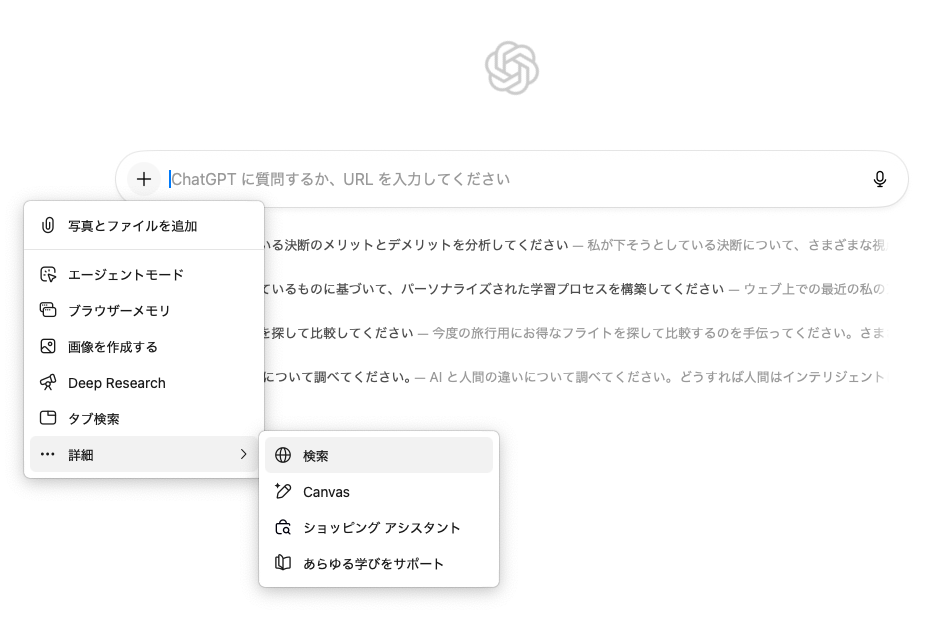Viewport: 950px width, 619px height.
Task: Click the タブ検索 tab icon
Action: pos(48,419)
